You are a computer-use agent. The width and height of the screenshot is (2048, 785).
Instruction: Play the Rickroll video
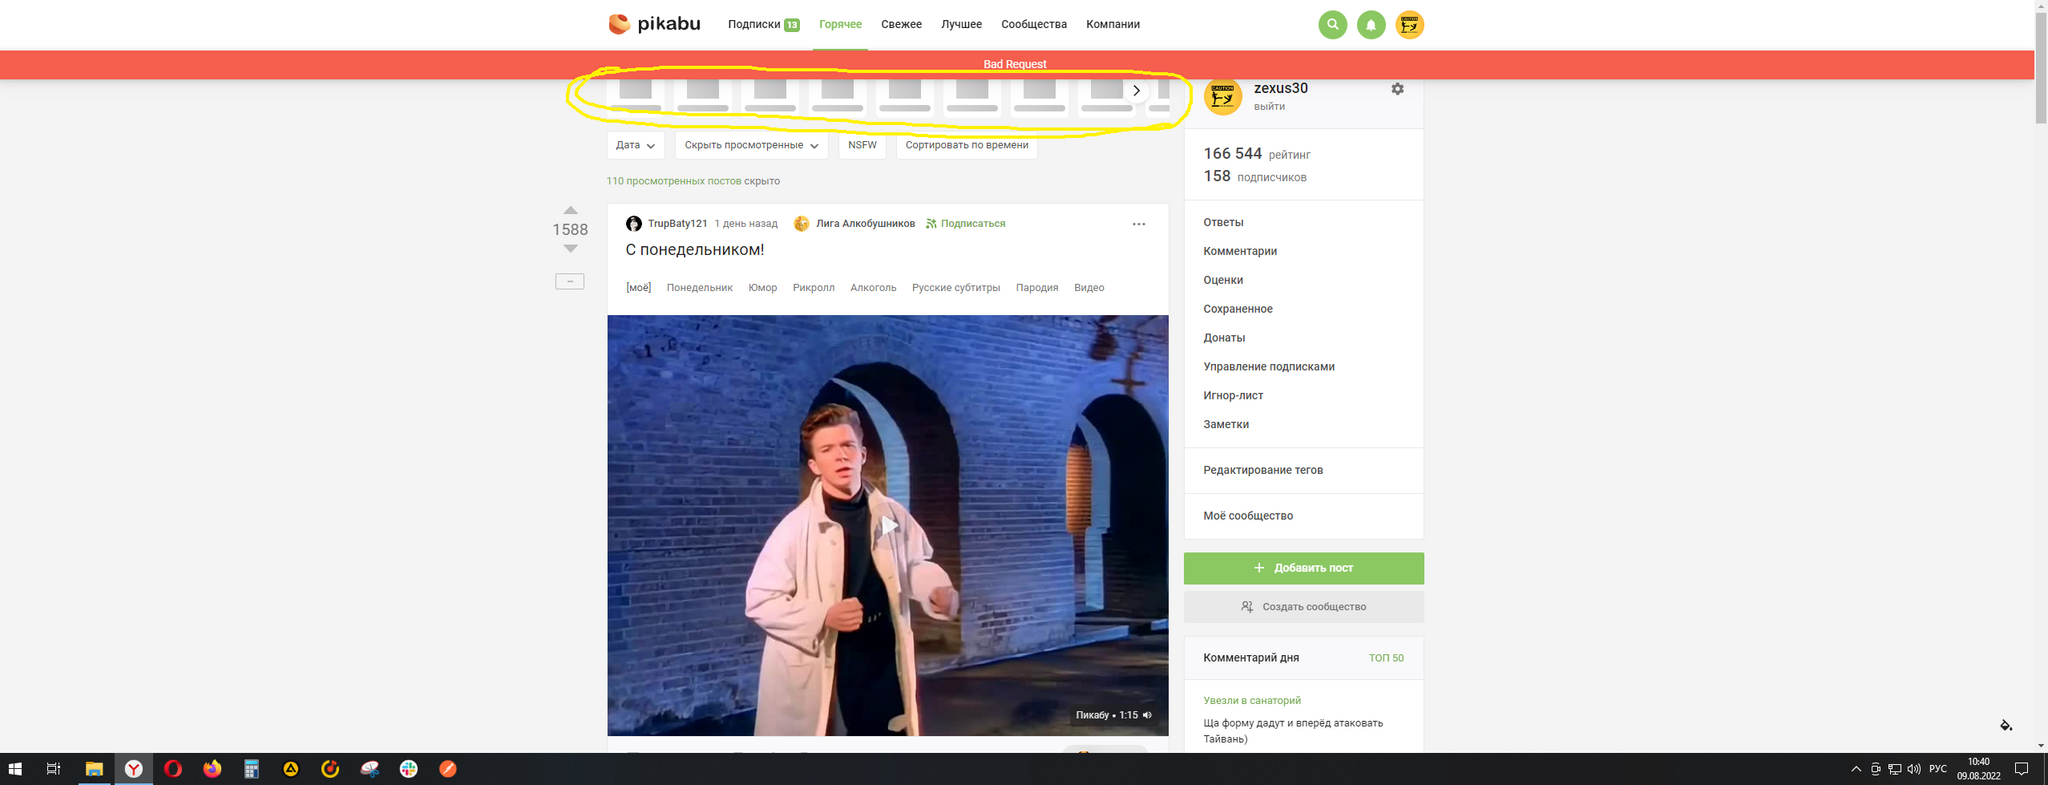click(888, 526)
